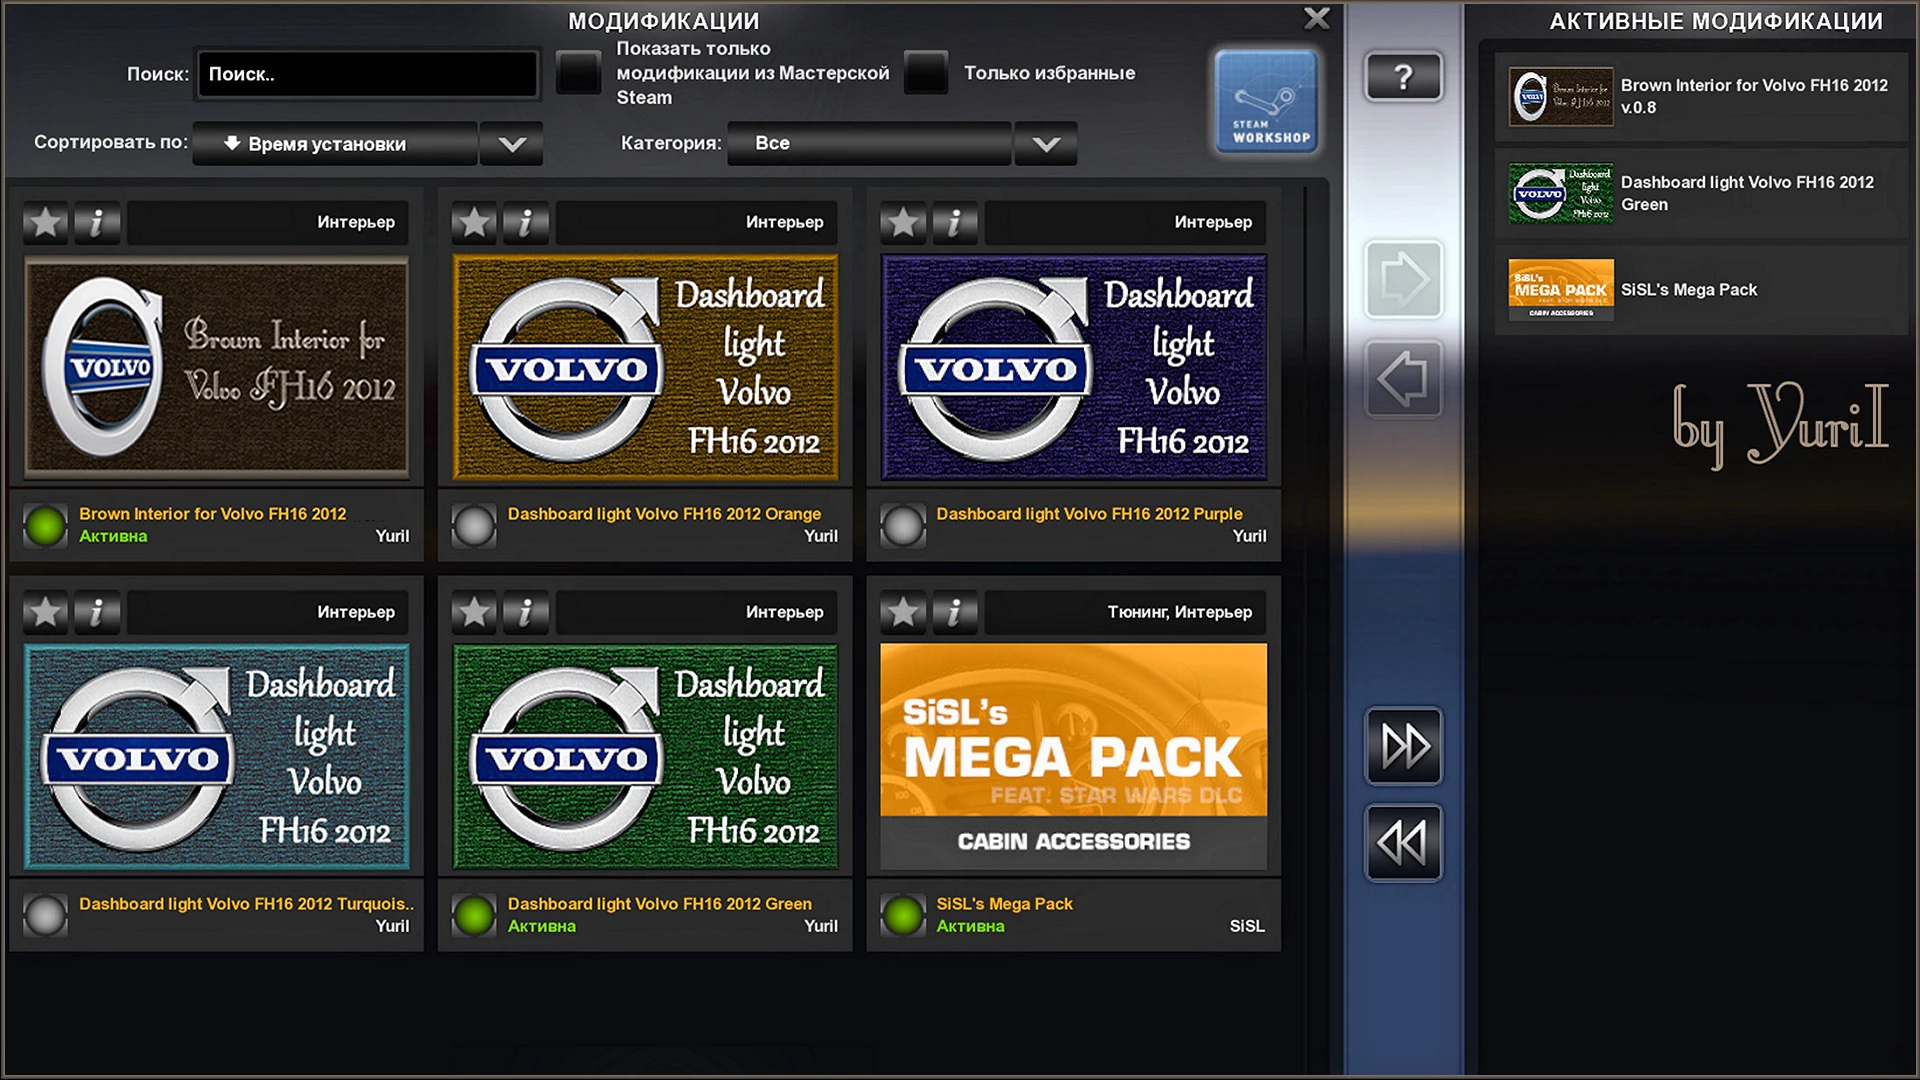Click double left arrows to deactivate all
The image size is (1920, 1080).
coord(1403,843)
